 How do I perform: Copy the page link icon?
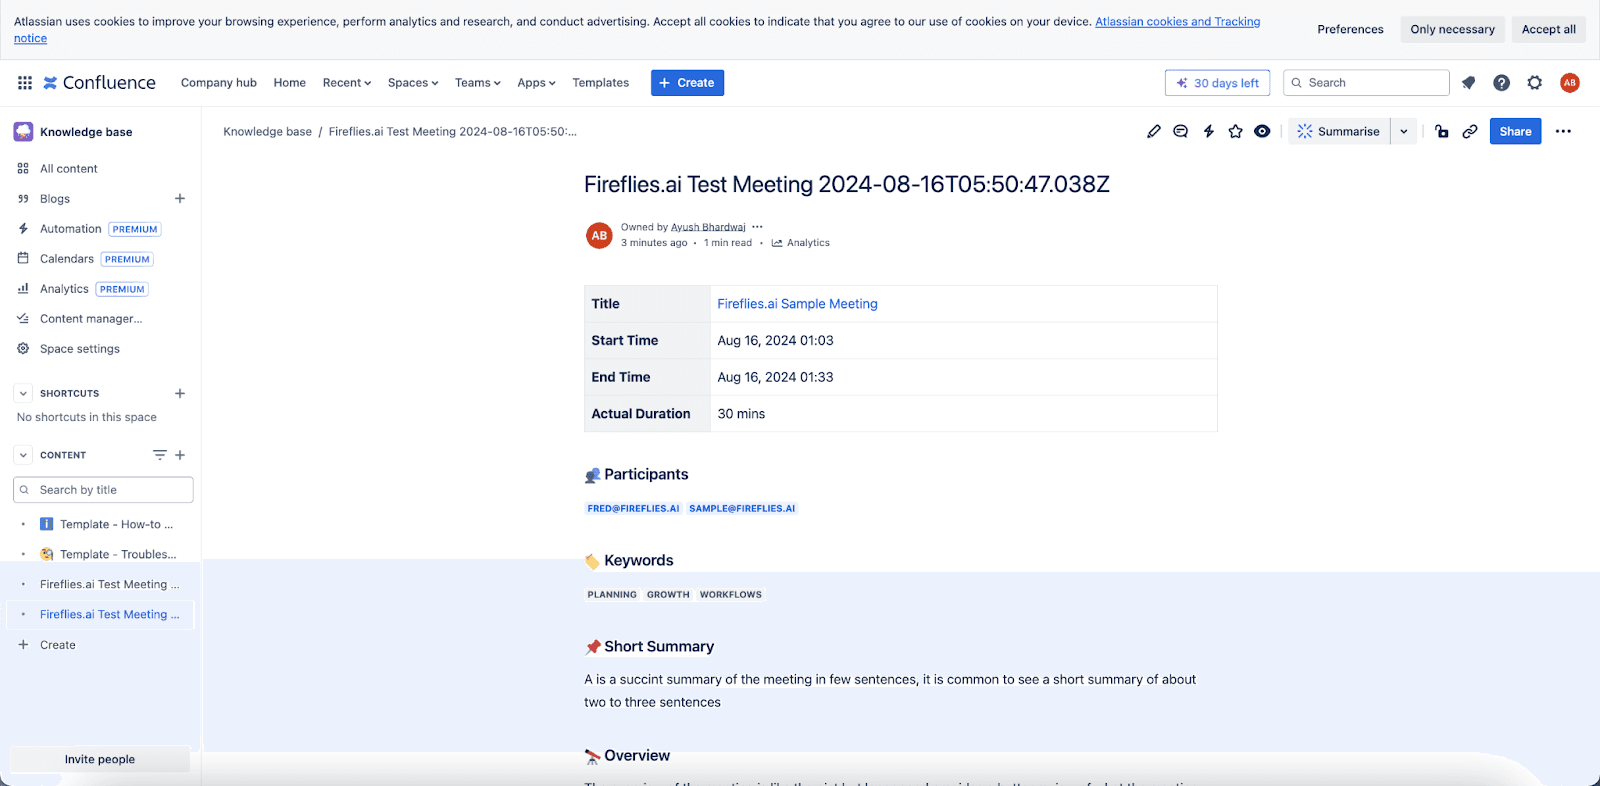[1470, 131]
